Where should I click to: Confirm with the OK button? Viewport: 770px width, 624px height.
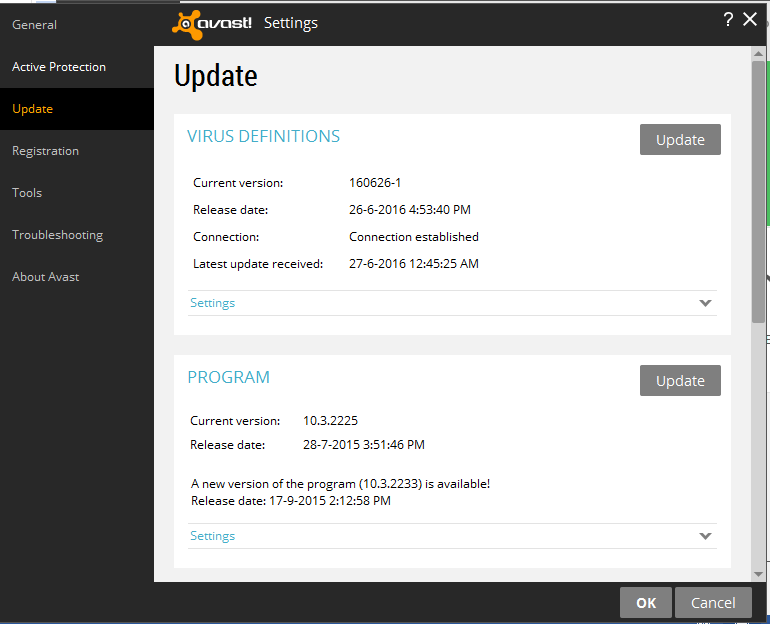(x=646, y=602)
